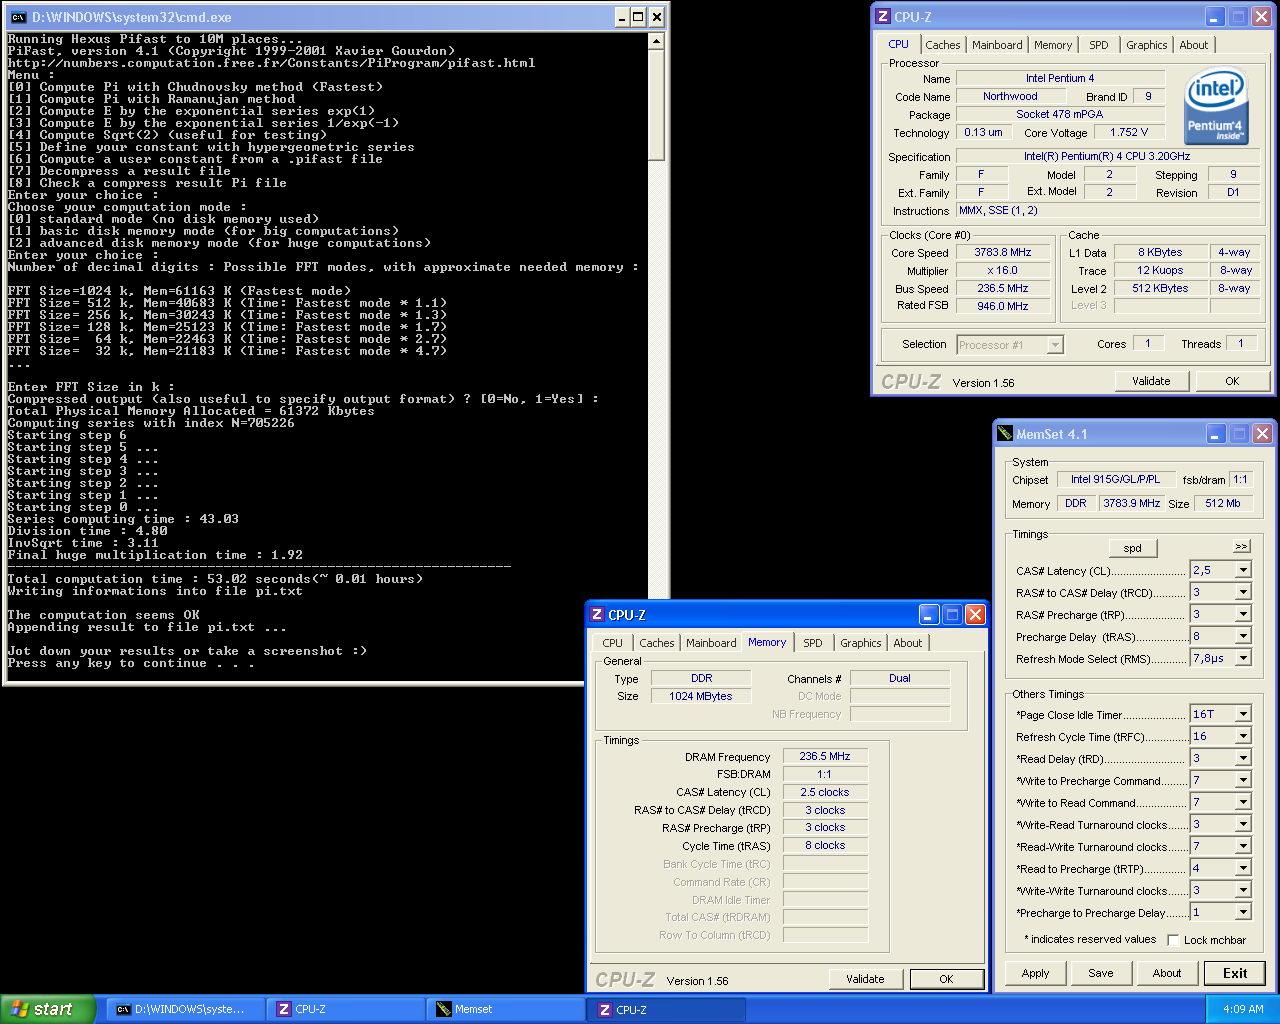Screen dimensions: 1280x1024
Task: Click the fsb/dram 1:1 field in MemSet
Action: [x=1240, y=479]
